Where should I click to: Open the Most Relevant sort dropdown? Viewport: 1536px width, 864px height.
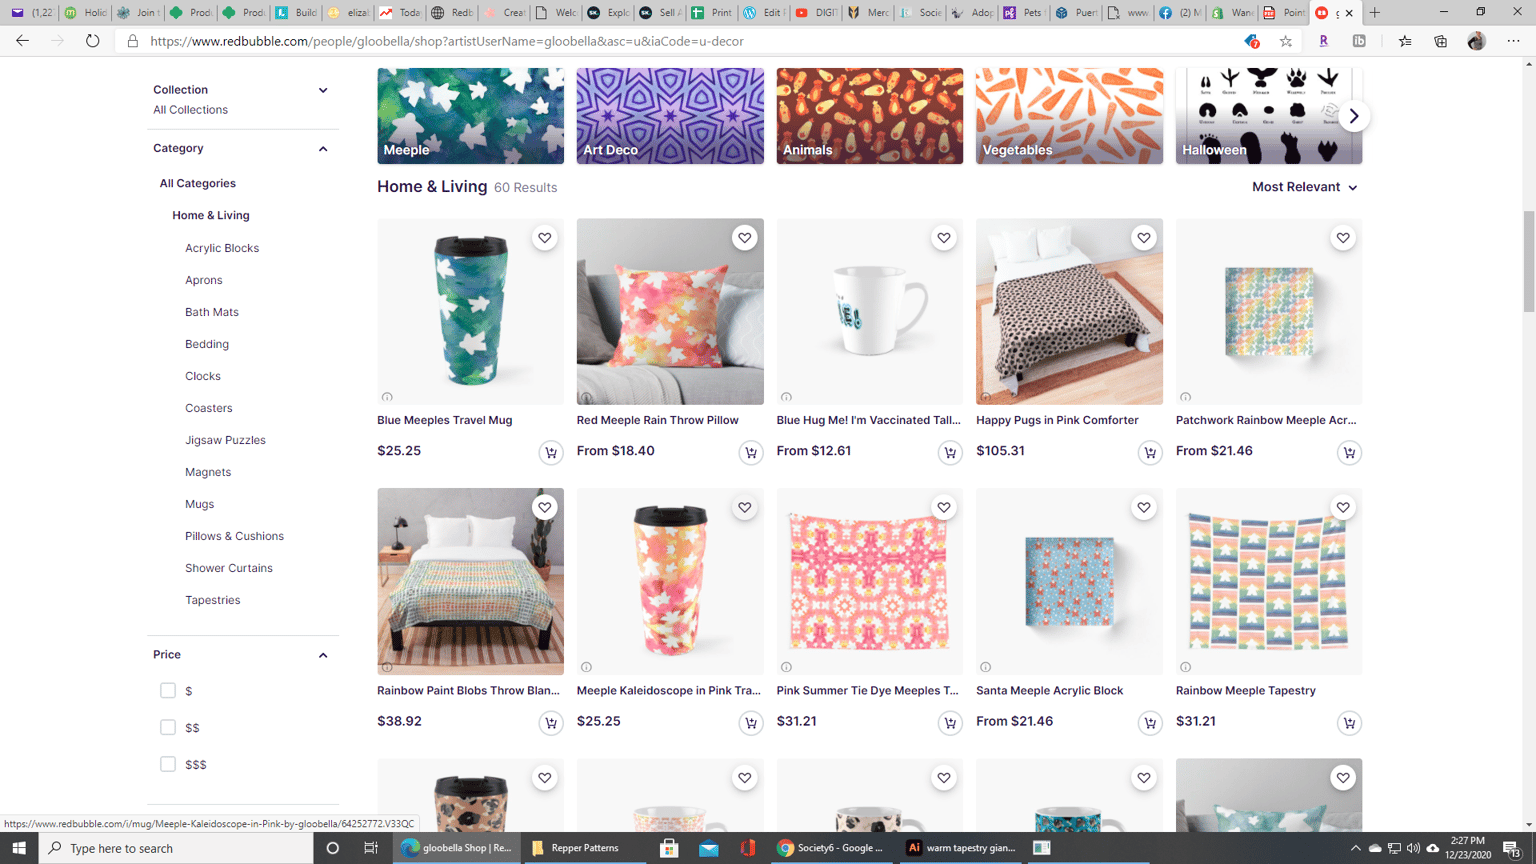pyautogui.click(x=1305, y=187)
